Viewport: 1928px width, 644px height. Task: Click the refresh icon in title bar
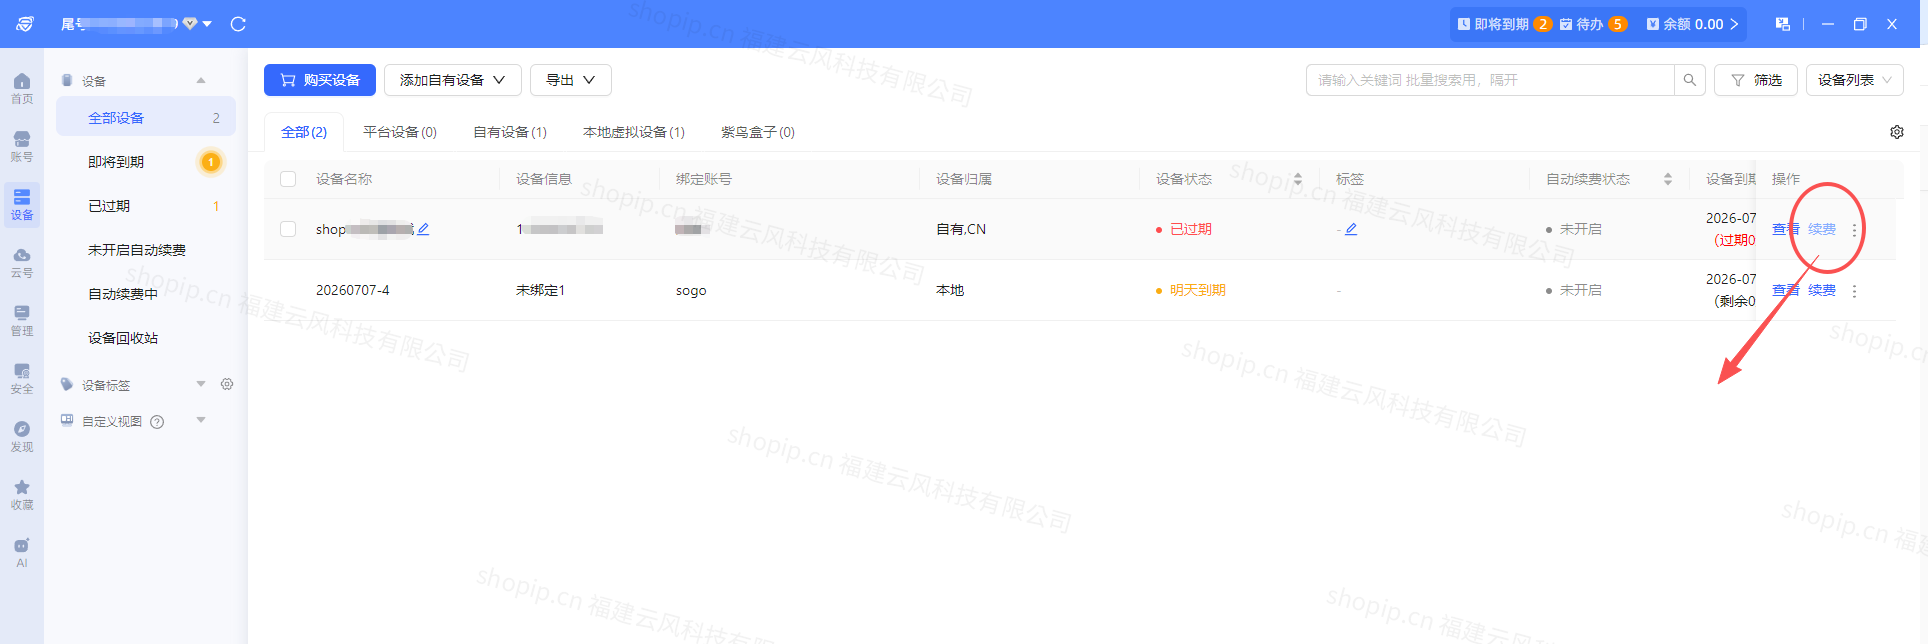(x=238, y=24)
